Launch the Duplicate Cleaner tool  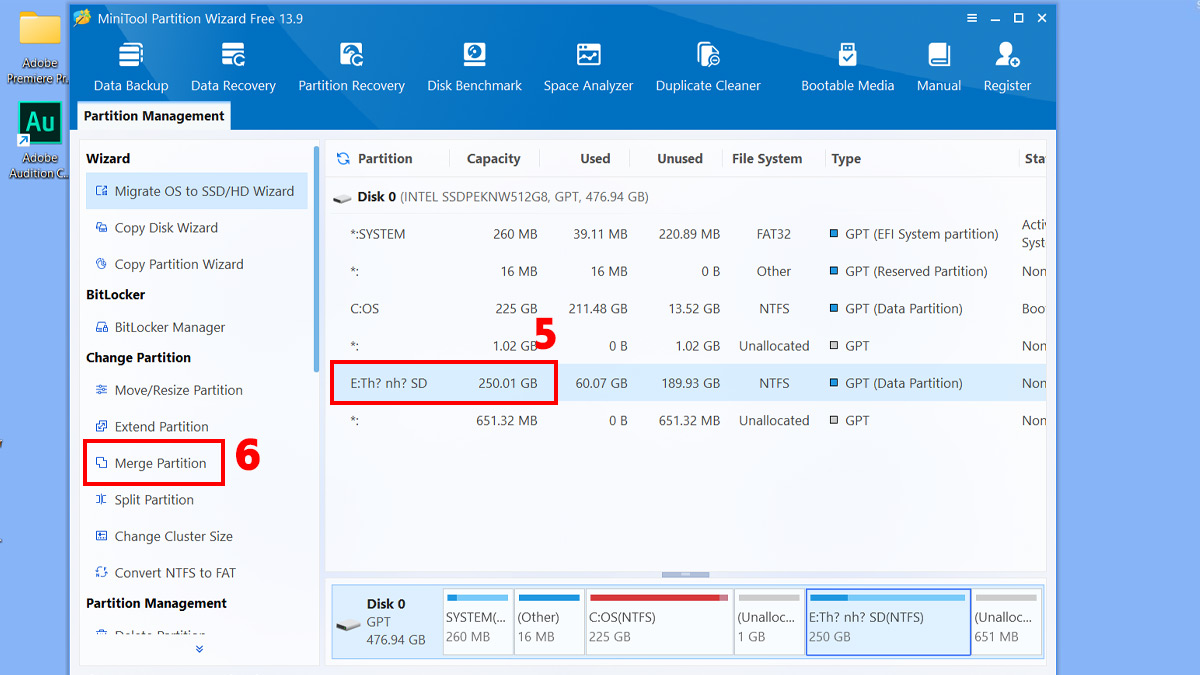(708, 67)
